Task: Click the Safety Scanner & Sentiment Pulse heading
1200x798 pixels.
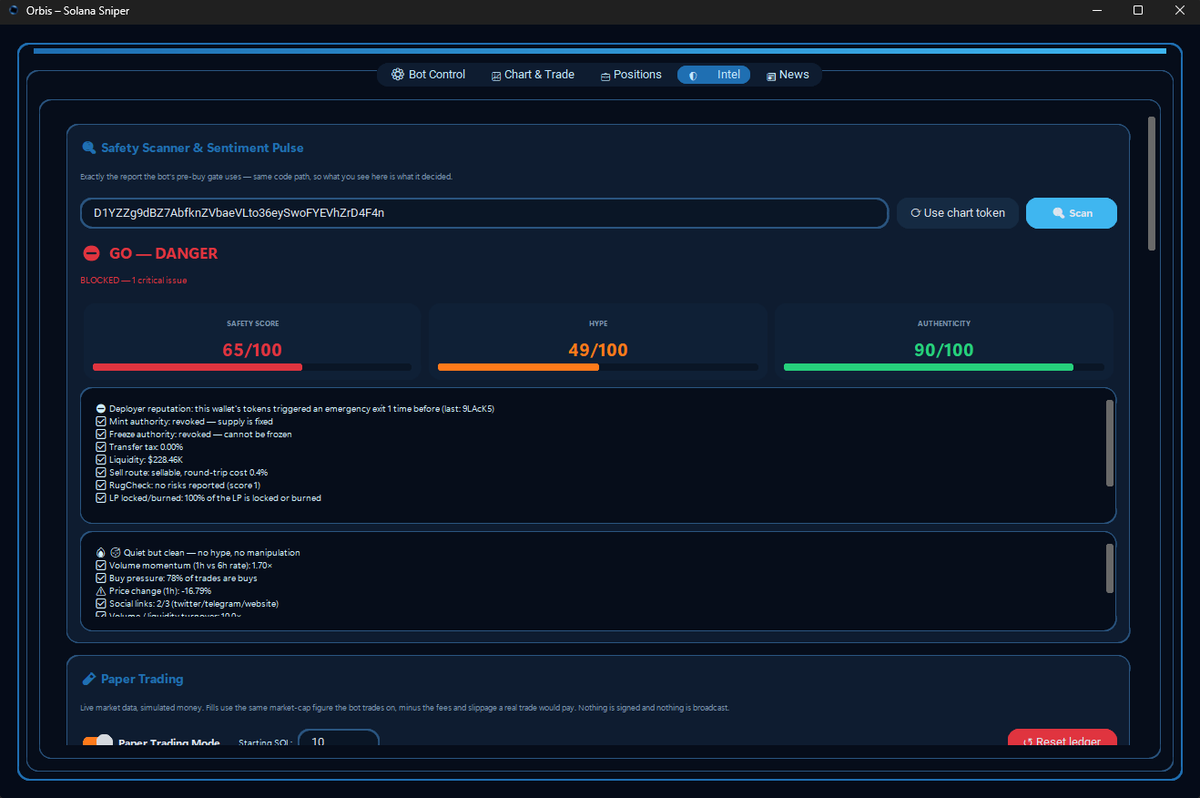Action: 202,148
